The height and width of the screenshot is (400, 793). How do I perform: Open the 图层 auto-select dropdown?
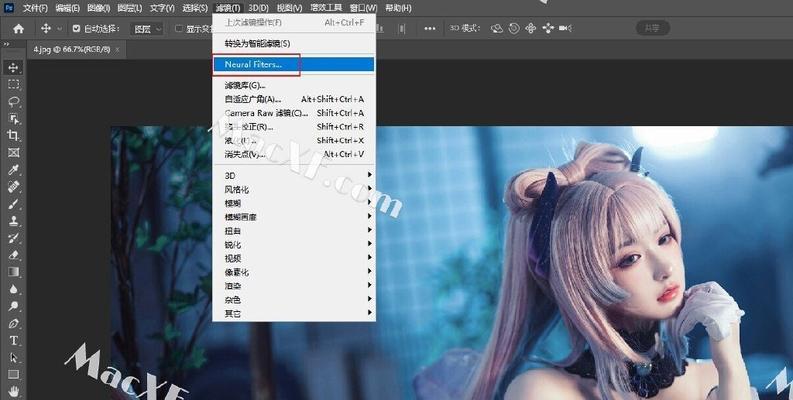(147, 29)
